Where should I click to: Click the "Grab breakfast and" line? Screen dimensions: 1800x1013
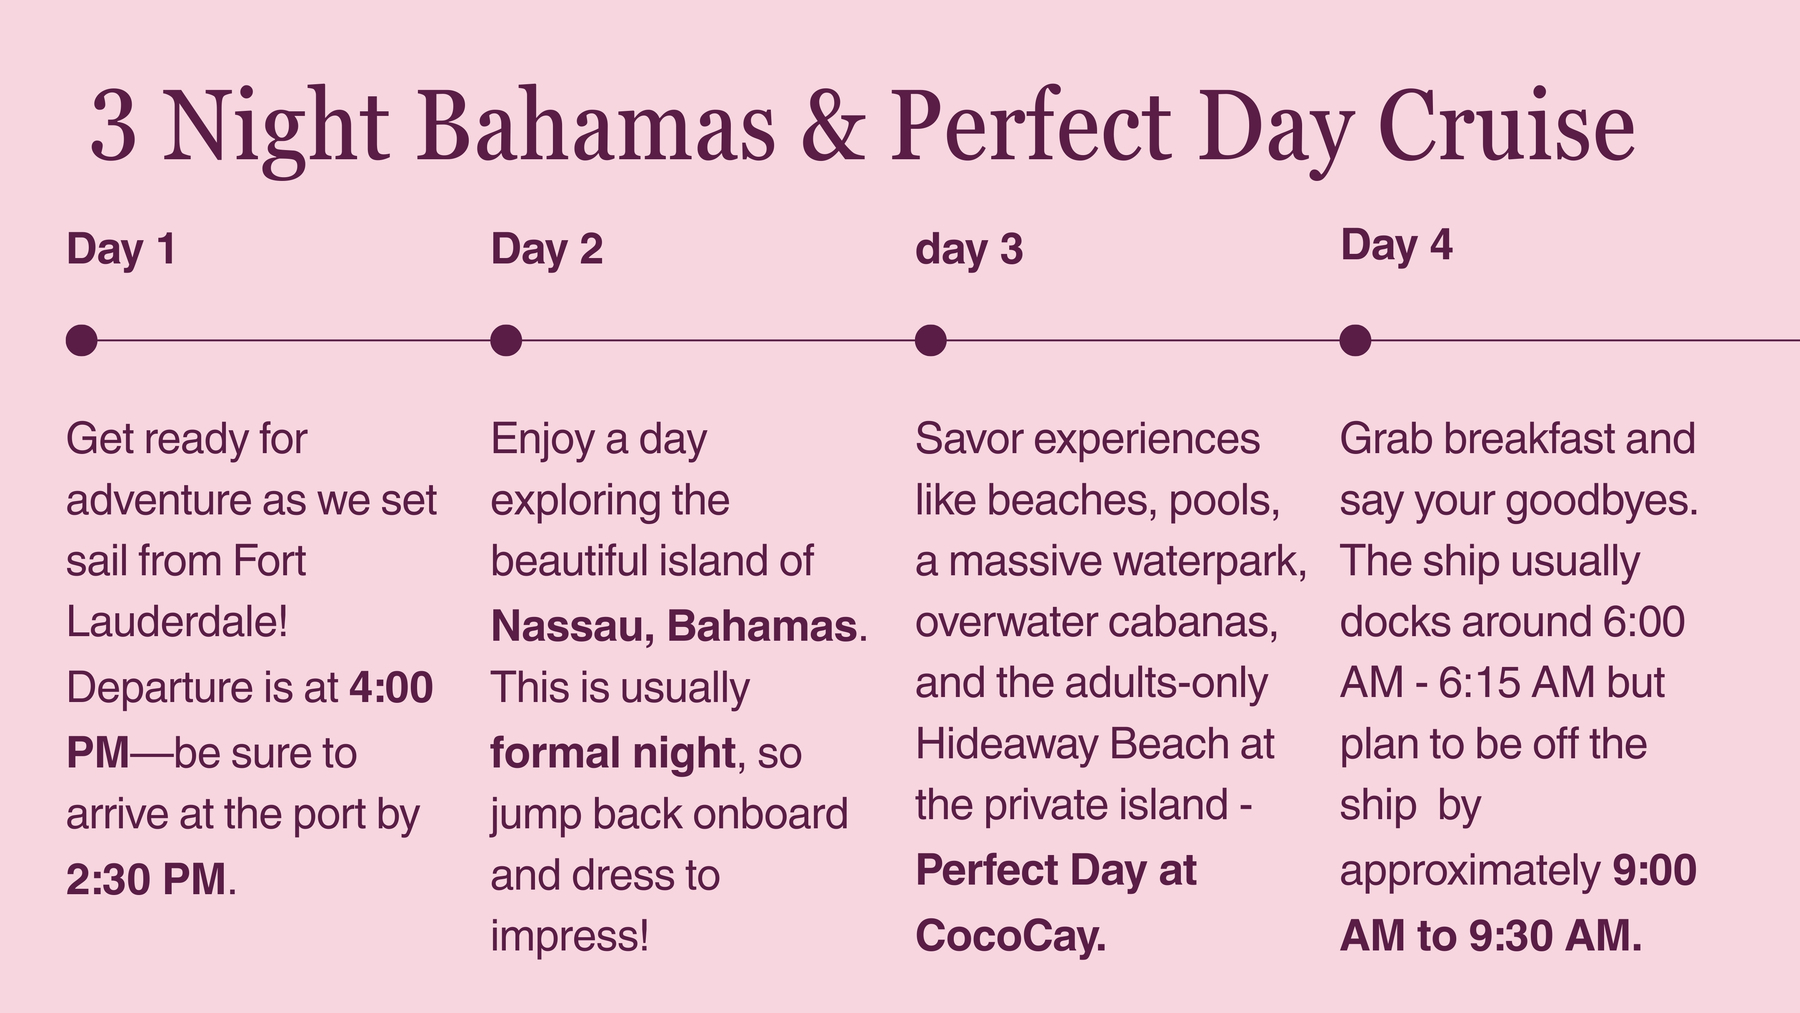pos(1517,439)
